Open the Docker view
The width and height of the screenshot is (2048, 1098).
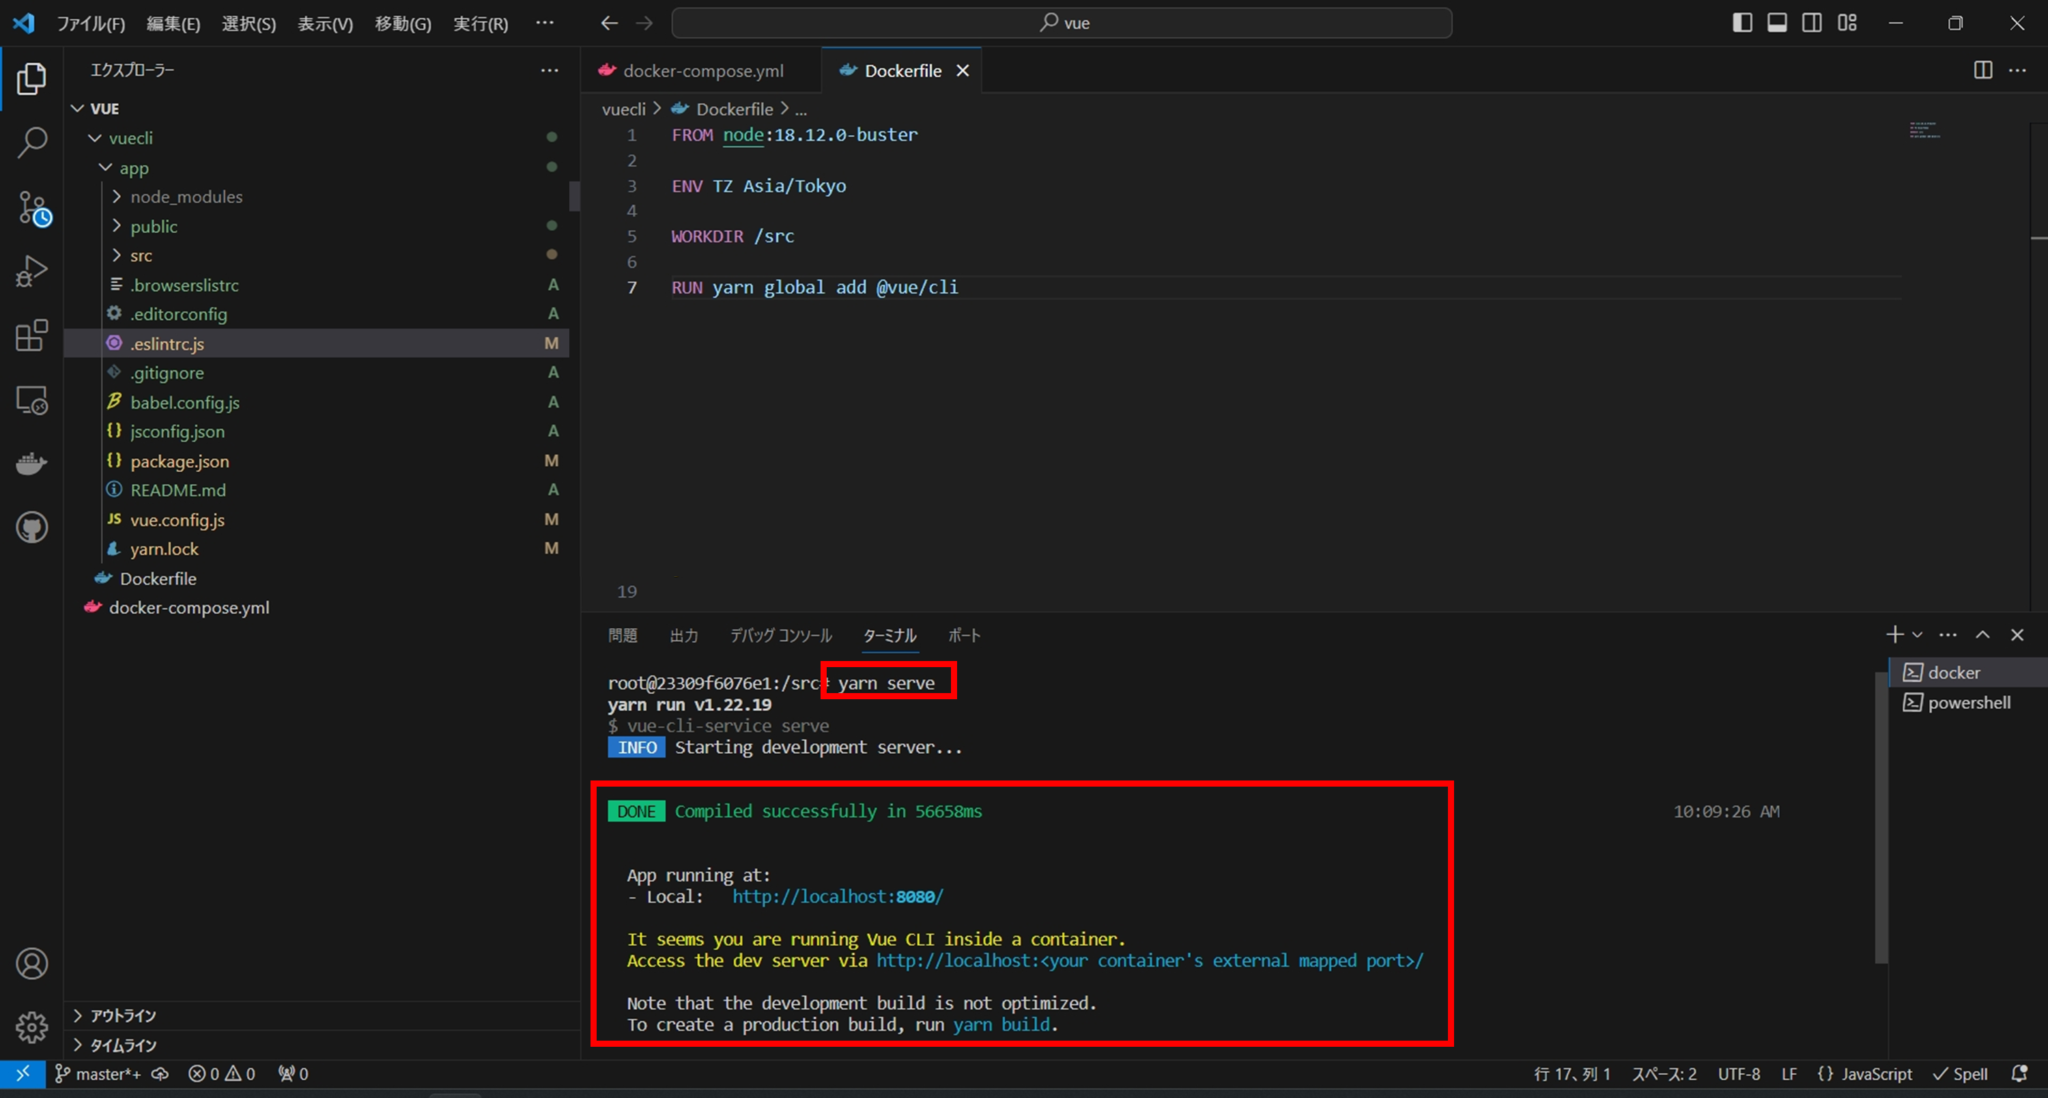(x=31, y=462)
